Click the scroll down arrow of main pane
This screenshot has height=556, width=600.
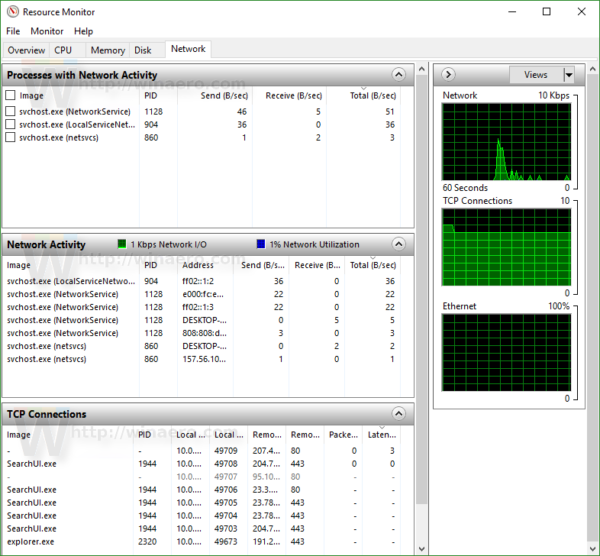[x=422, y=549]
